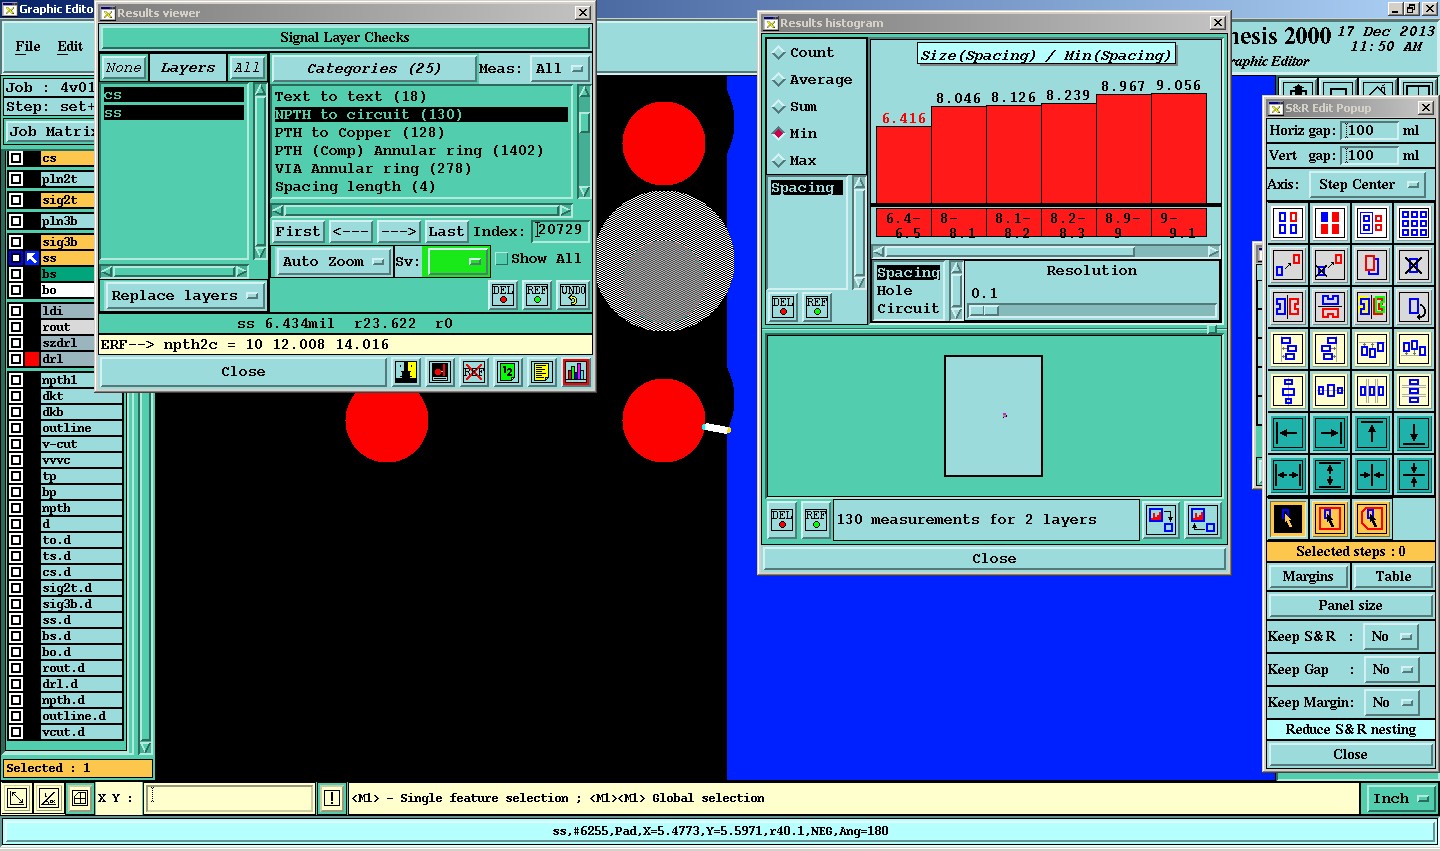The height and width of the screenshot is (851, 1440).
Task: Toggle checkbox next to sig2t layer
Action: (16, 200)
